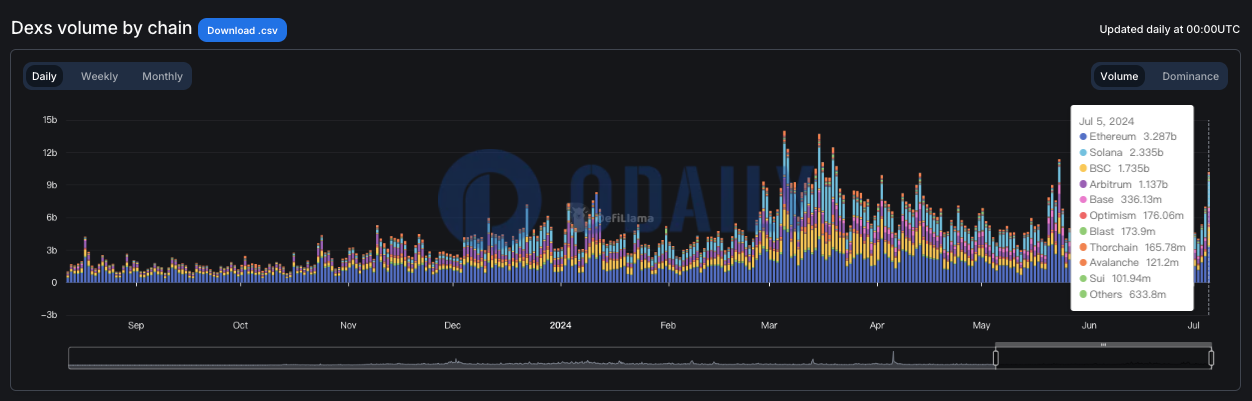Click the Nov x-axis label
Viewport: 1252px width, 401px height.
pyautogui.click(x=348, y=326)
